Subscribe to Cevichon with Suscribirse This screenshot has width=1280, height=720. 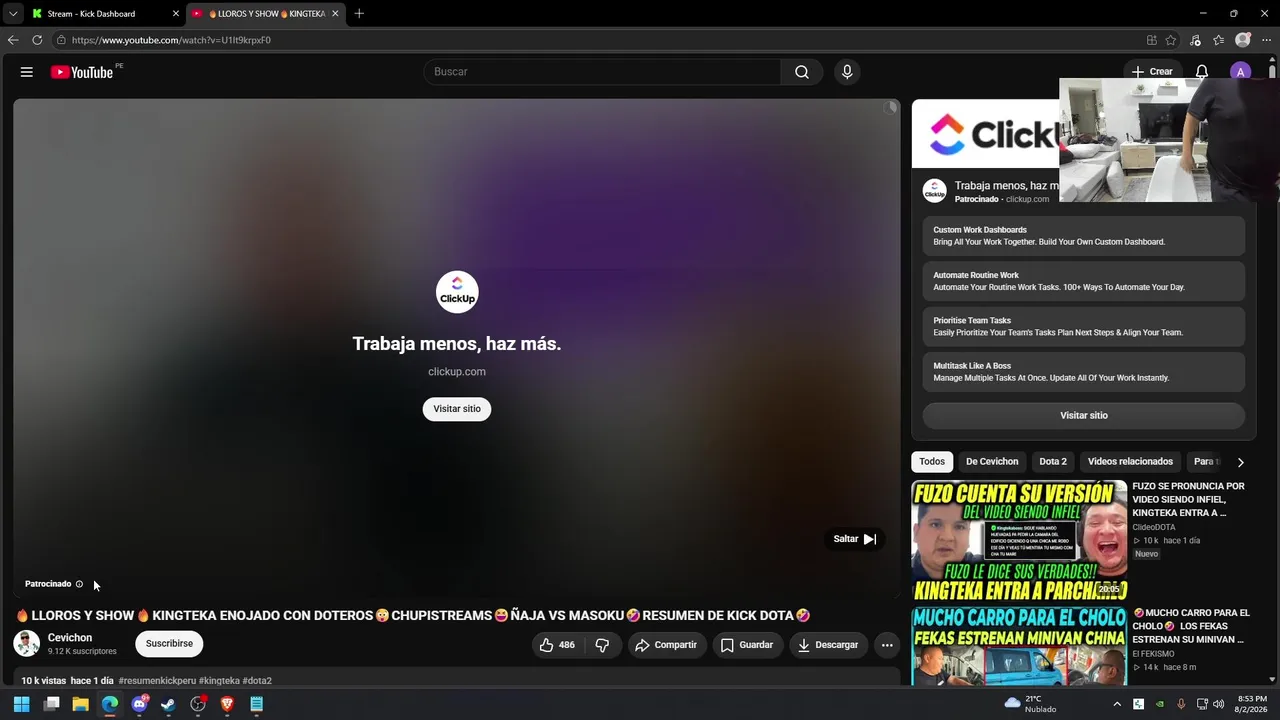[169, 644]
